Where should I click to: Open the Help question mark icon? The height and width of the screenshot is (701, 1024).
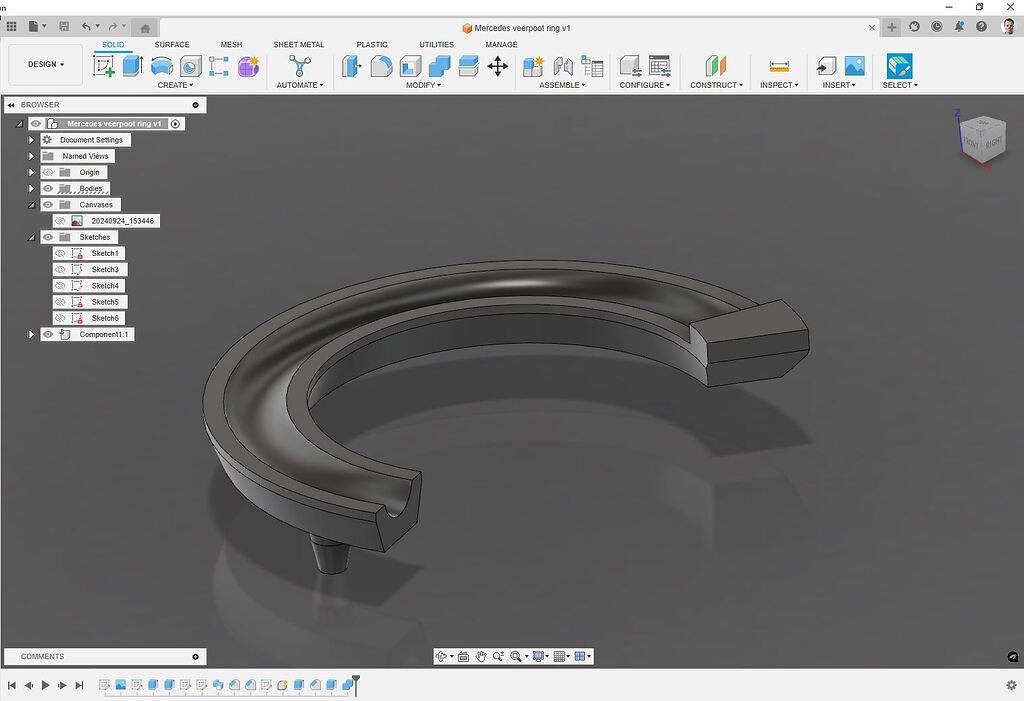point(981,27)
